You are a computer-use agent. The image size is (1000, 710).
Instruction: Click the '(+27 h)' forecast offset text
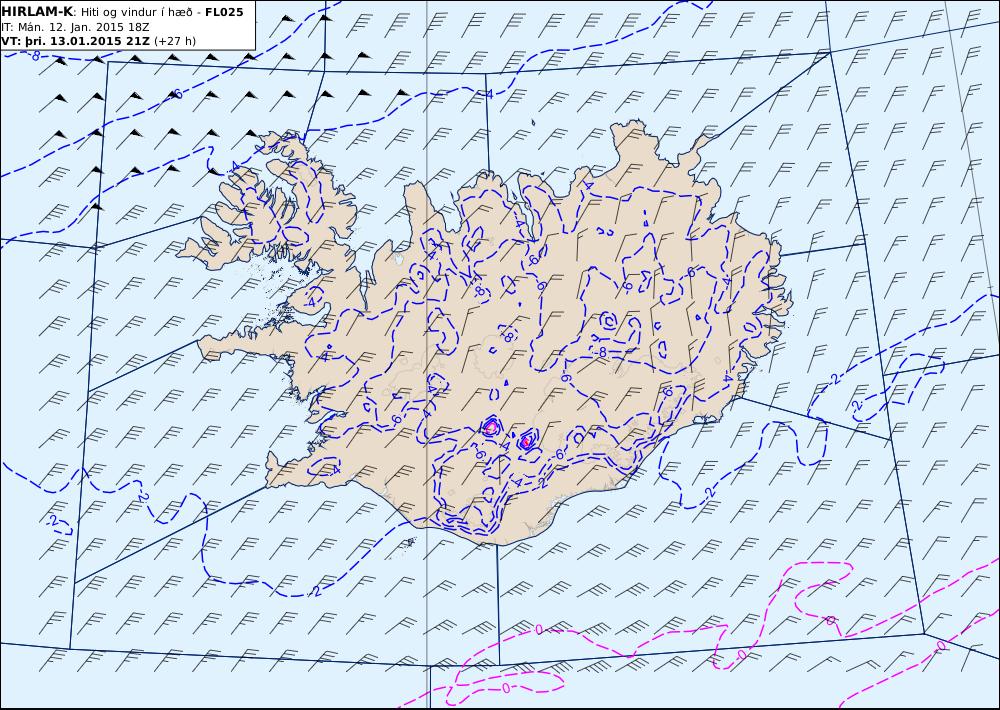tap(175, 41)
